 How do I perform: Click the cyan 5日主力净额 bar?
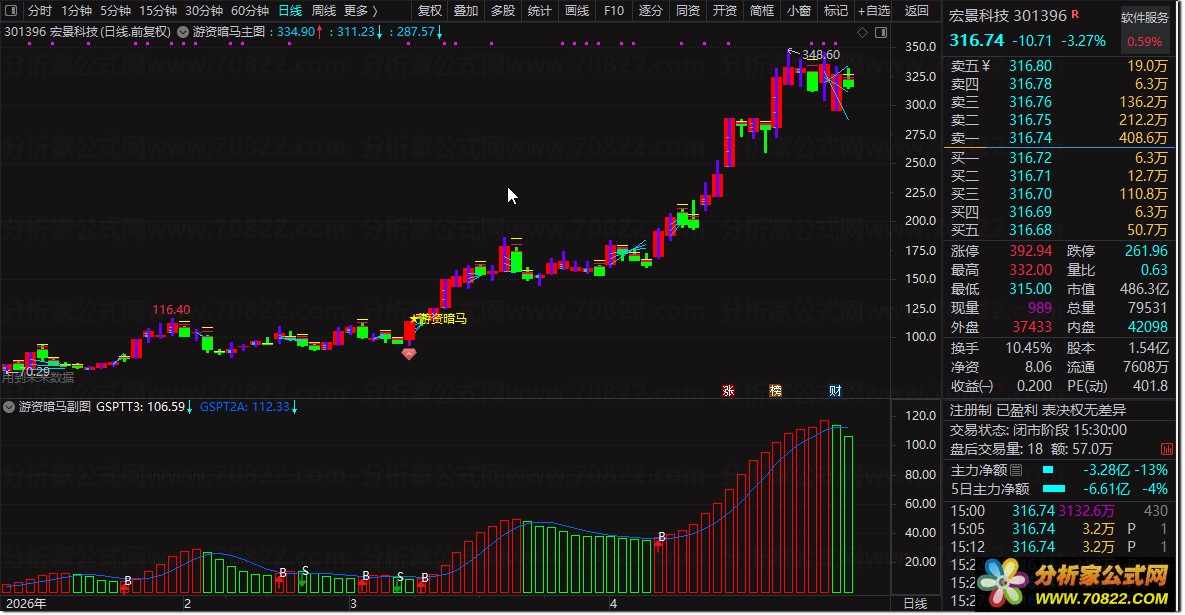[1054, 489]
